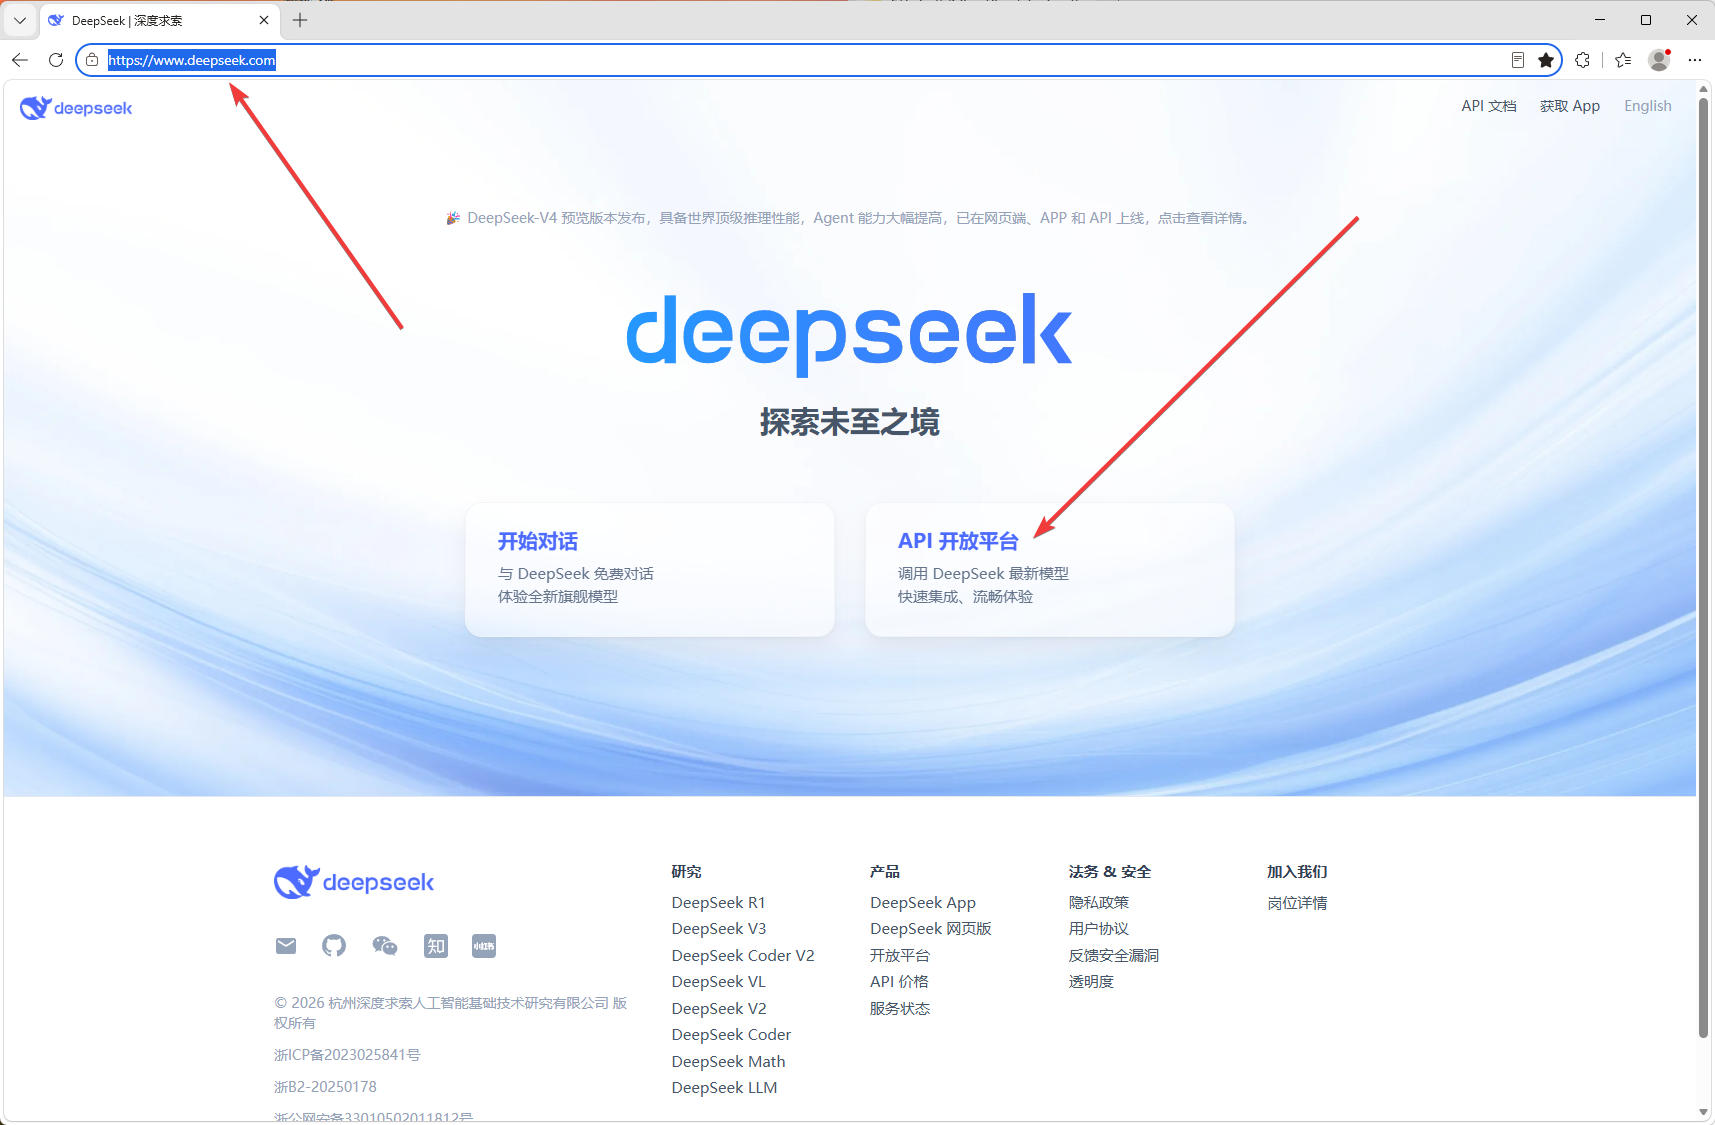Open DeepSeek Math link
Viewport: 1715px width, 1125px height.
tap(729, 1062)
